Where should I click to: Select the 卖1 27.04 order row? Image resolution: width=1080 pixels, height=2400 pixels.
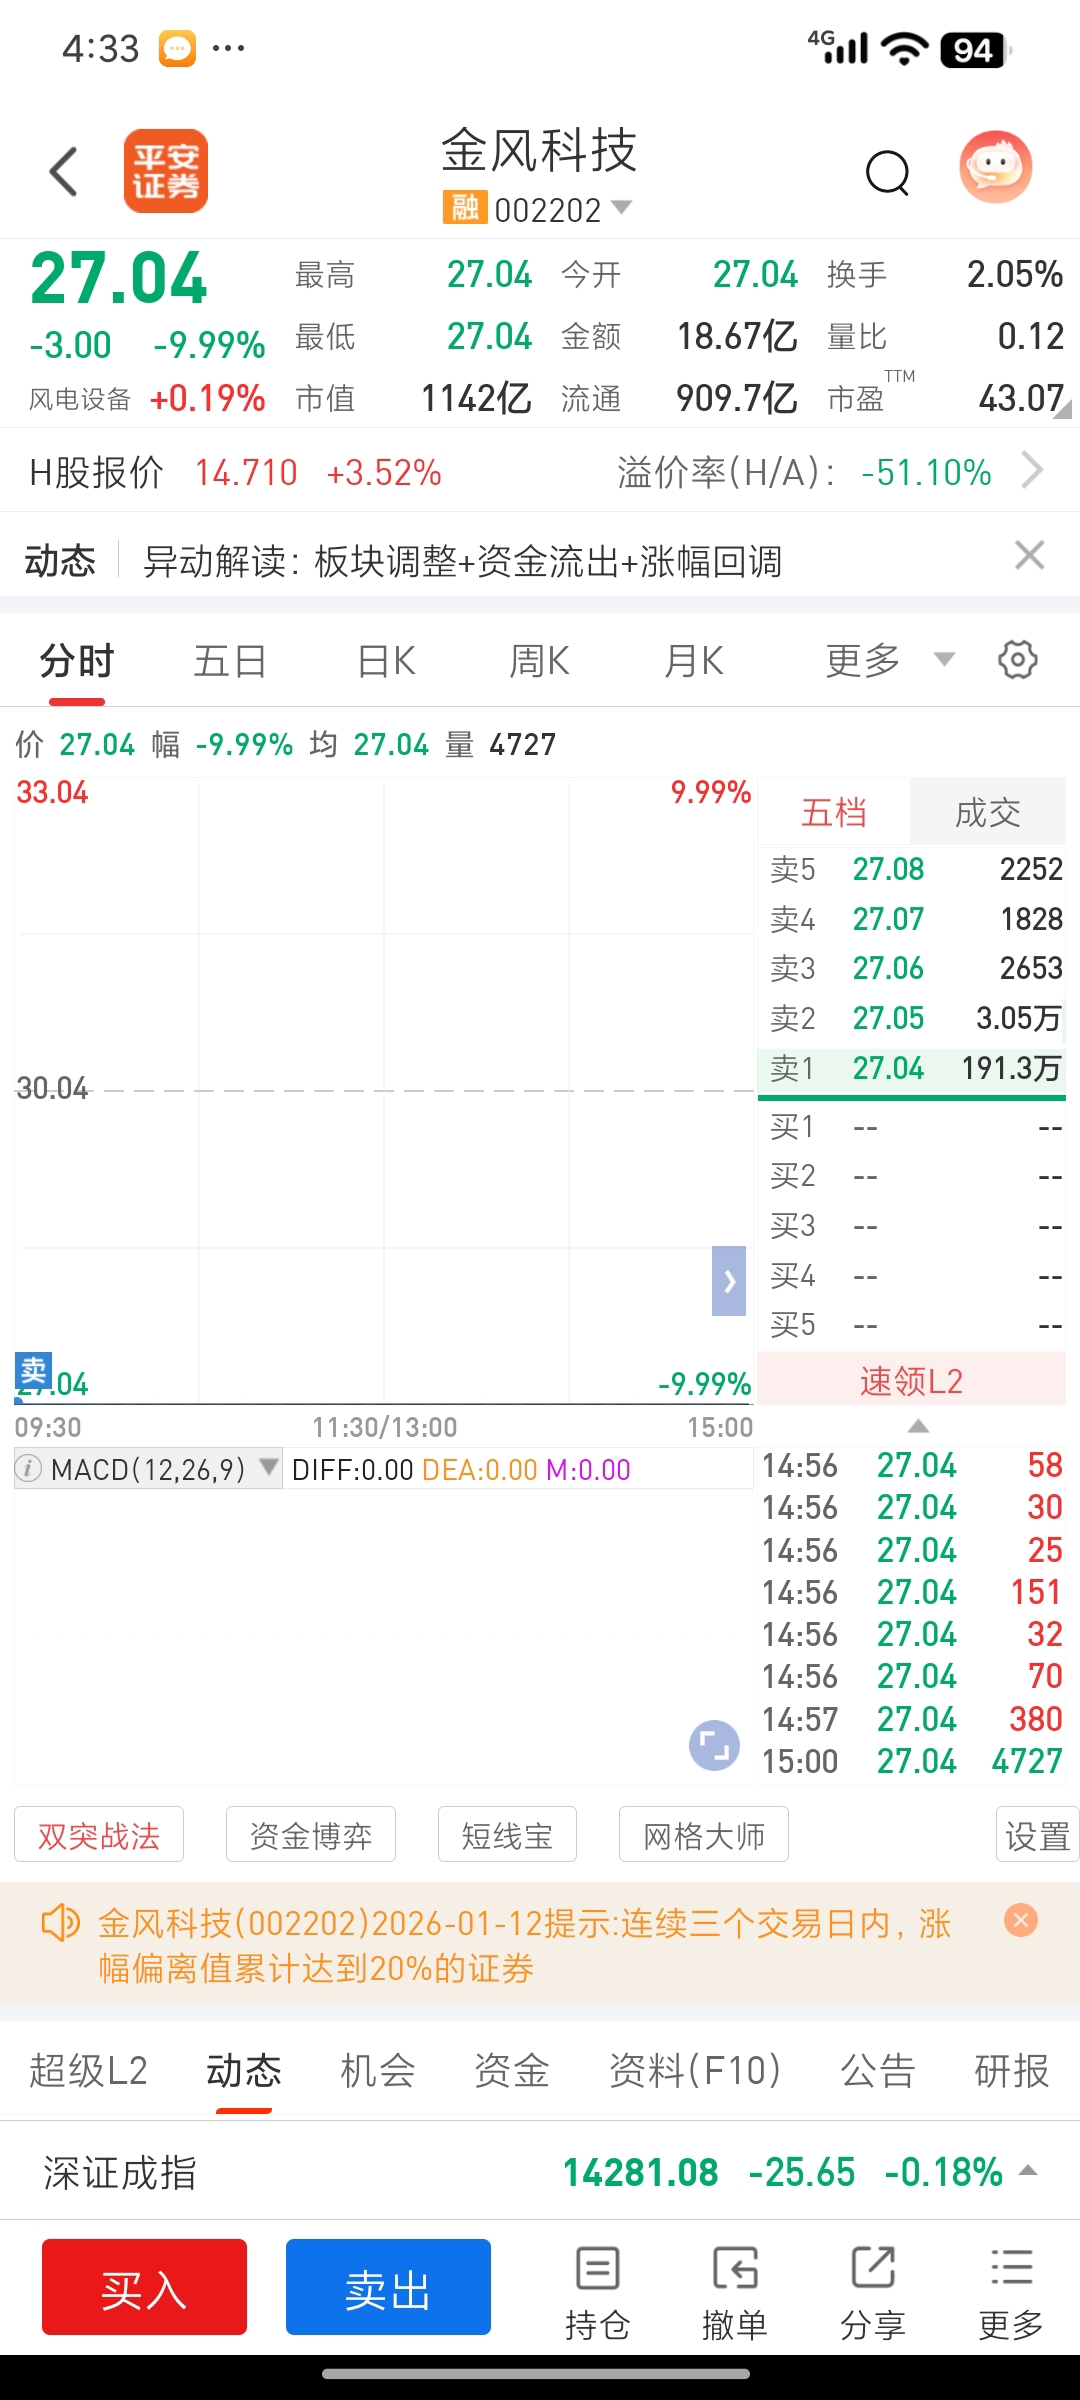tap(911, 1068)
